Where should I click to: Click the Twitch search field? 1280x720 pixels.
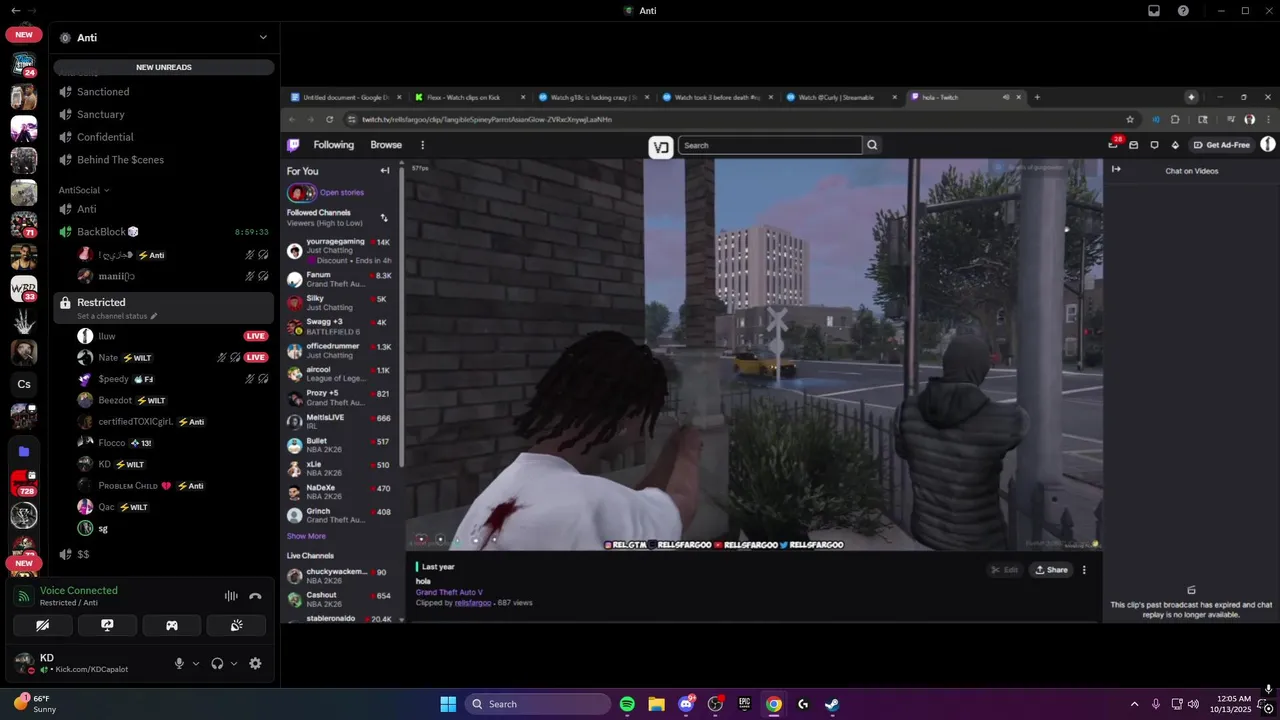coord(770,145)
